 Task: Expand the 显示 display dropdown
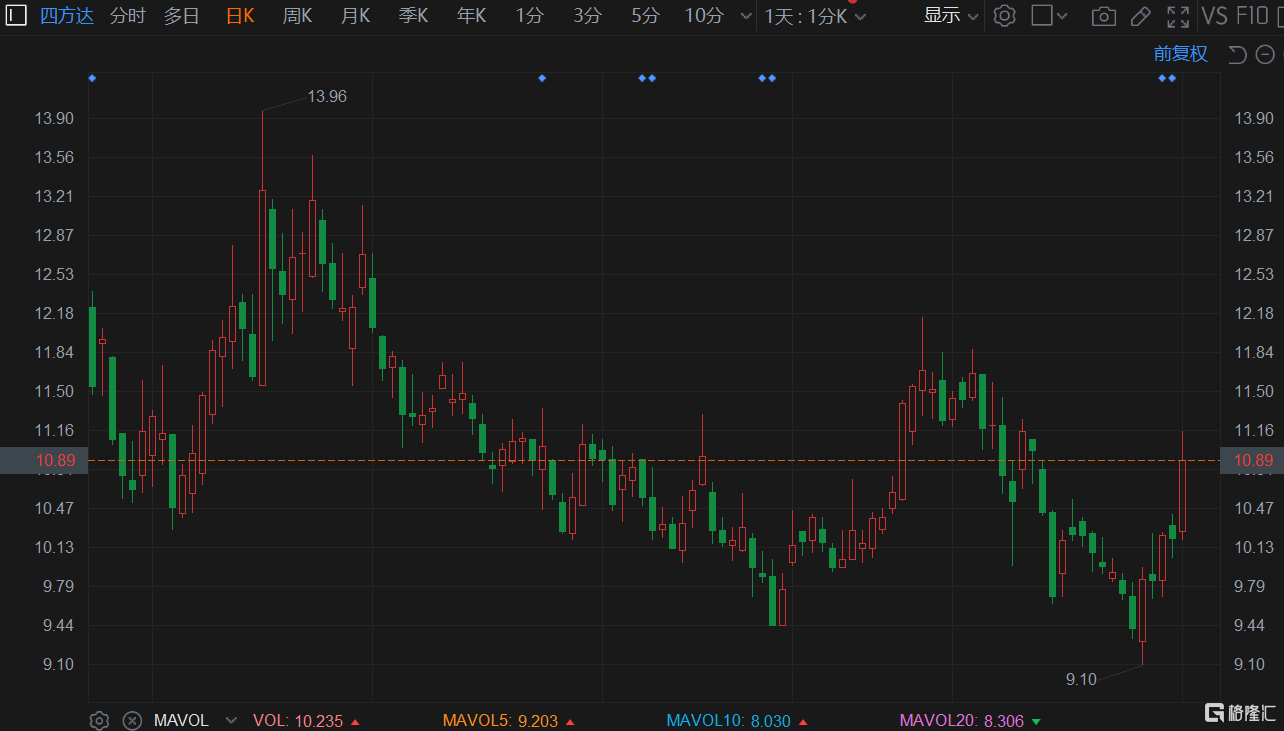951,15
